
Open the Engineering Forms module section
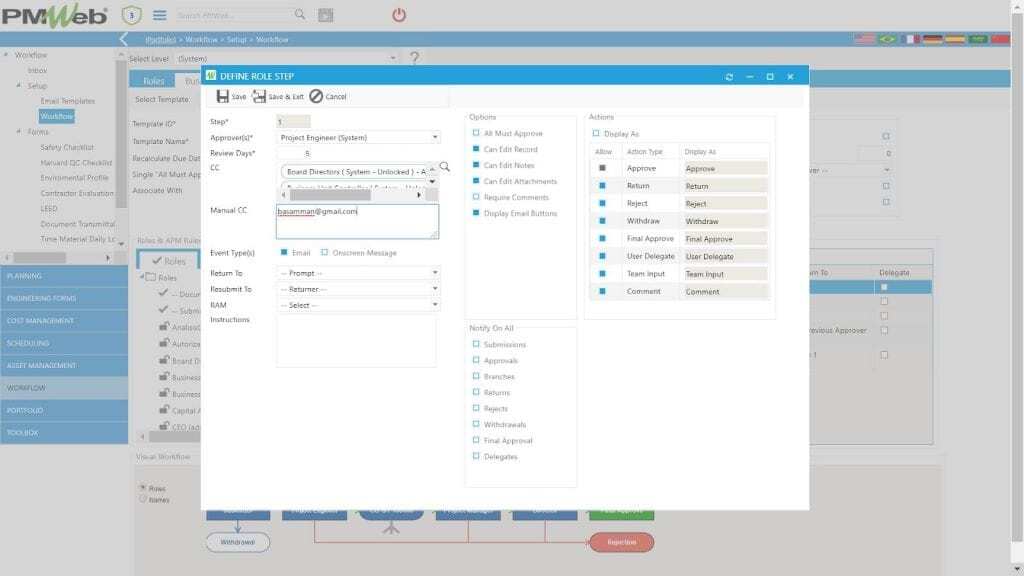pos(64,298)
